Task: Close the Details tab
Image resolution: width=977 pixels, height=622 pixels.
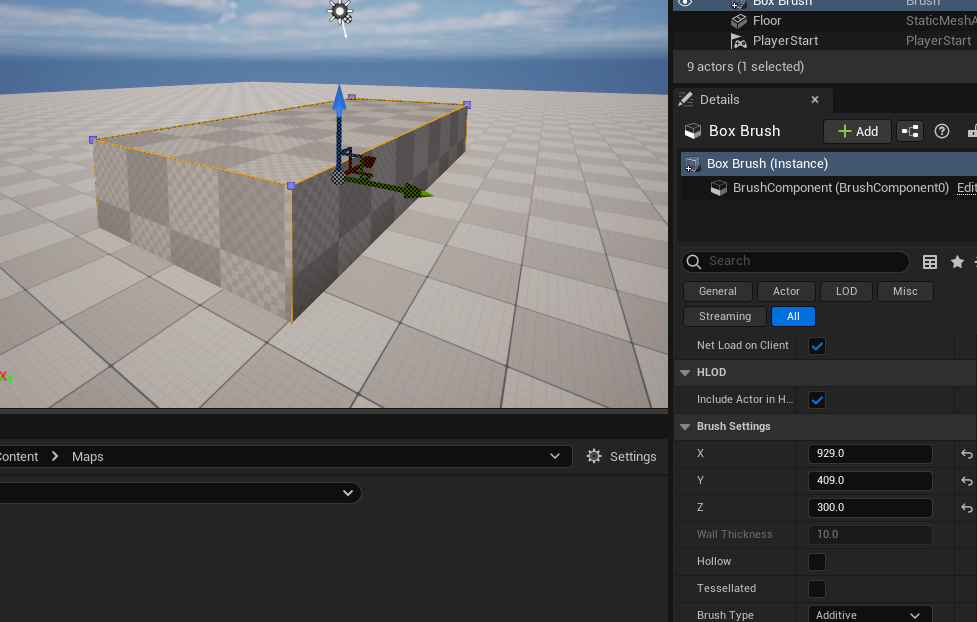Action: (x=814, y=100)
